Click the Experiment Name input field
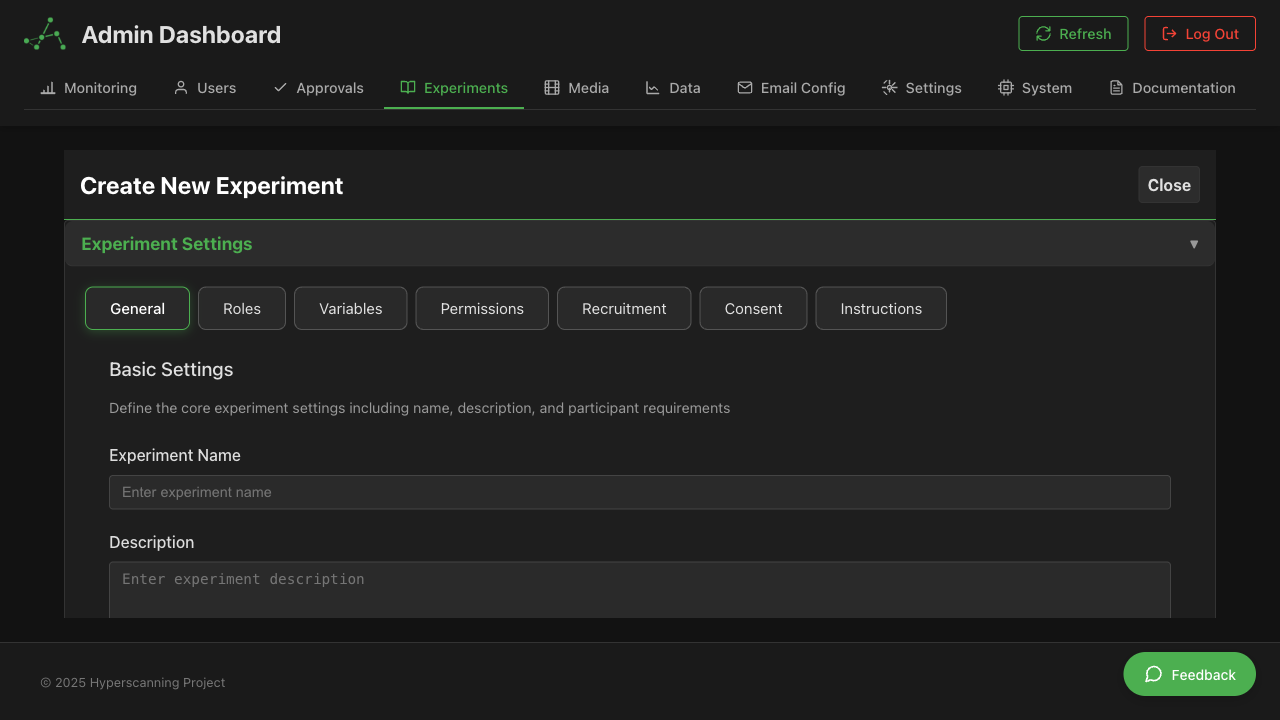1280x720 pixels. [x=640, y=492]
